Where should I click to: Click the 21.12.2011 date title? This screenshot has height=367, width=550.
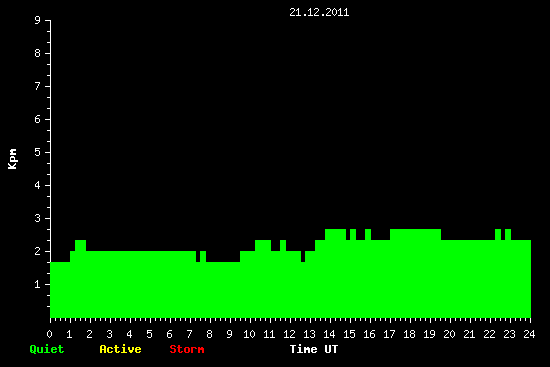[319, 13]
